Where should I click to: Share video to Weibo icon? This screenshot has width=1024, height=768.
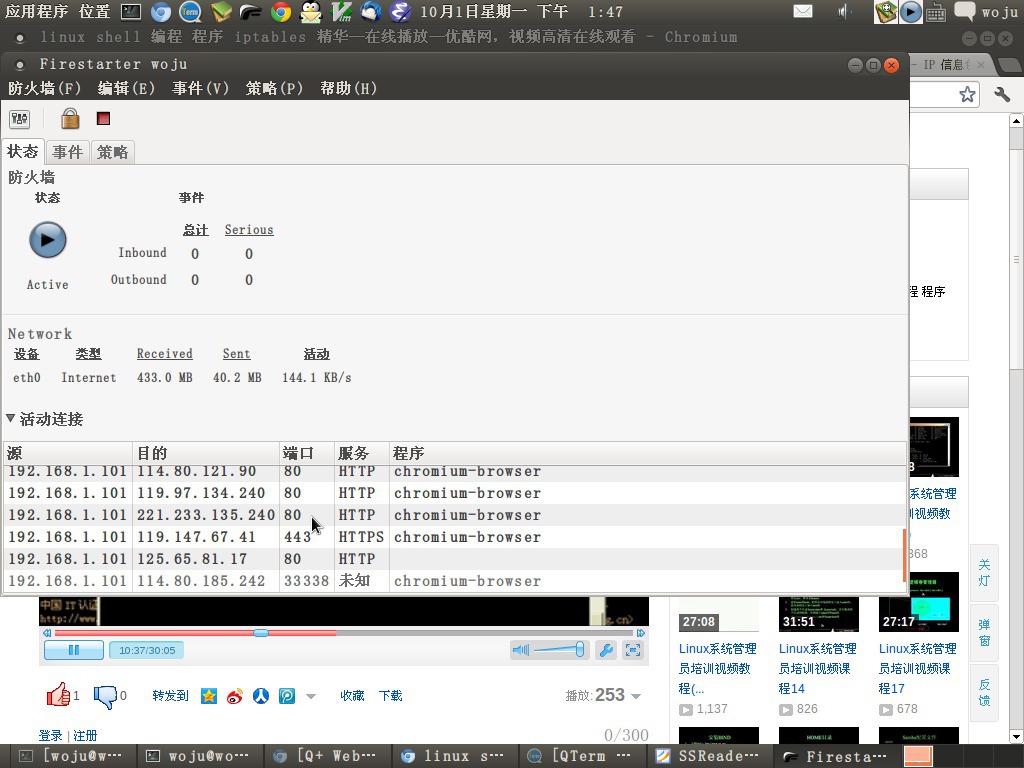tap(235, 696)
